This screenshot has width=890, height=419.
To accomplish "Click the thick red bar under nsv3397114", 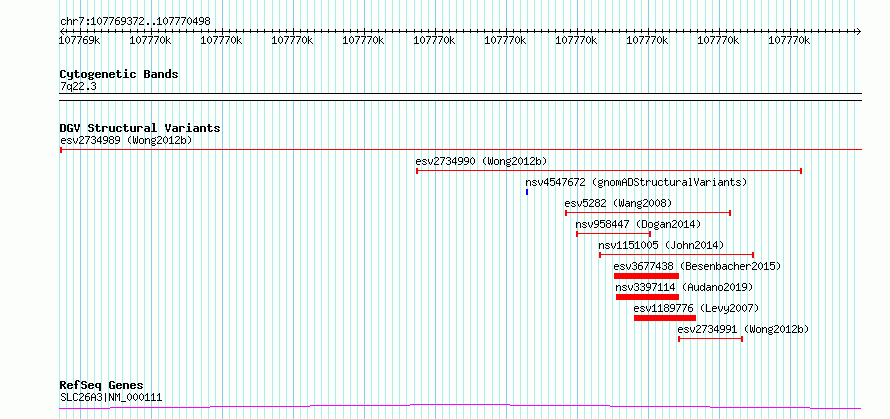I will coord(647,297).
